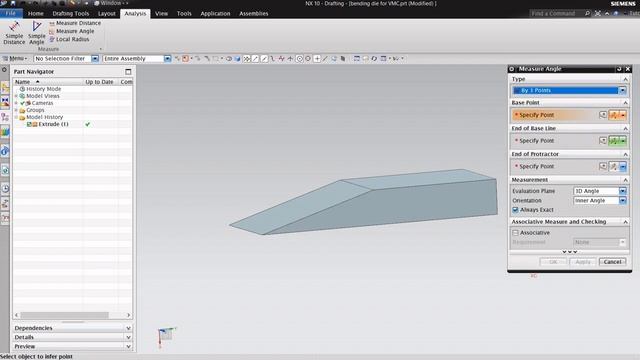Click End of Protractor inferred point icon

click(613, 167)
